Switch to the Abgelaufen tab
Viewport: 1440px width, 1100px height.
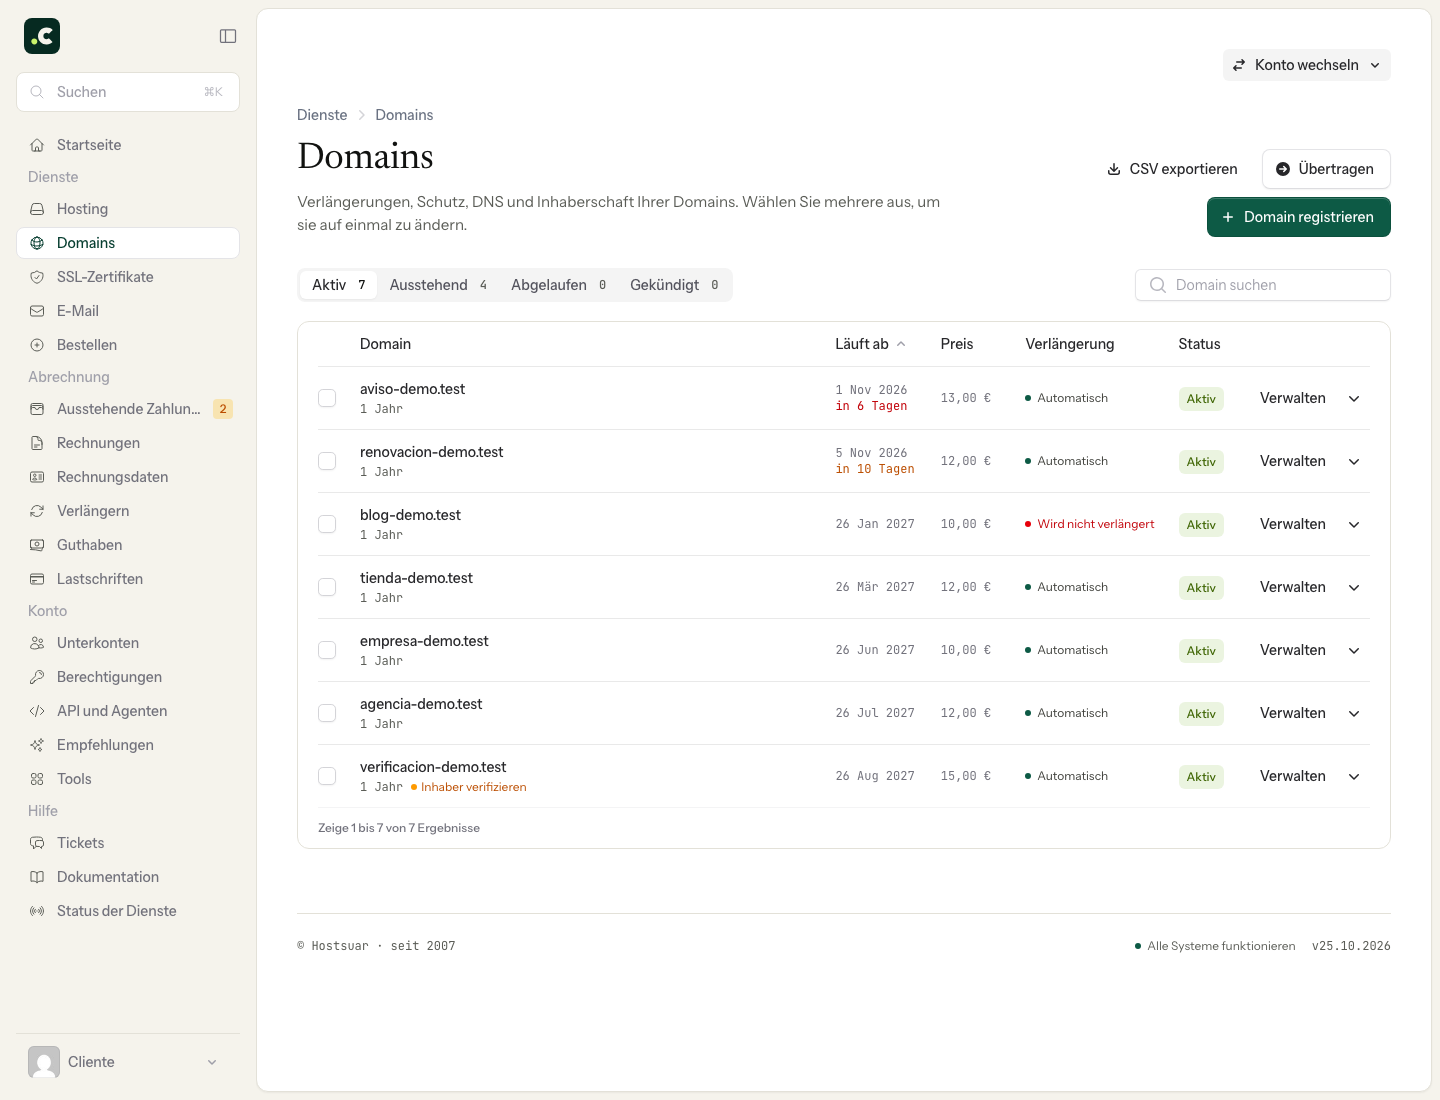559,285
